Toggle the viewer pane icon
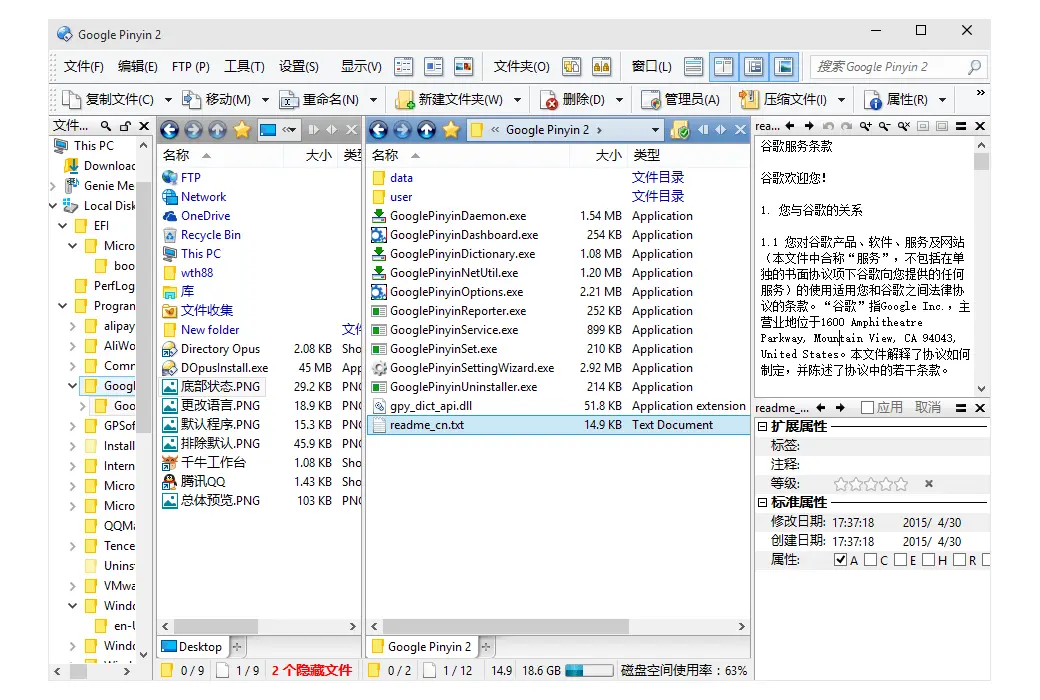1040x700 pixels. (784, 66)
